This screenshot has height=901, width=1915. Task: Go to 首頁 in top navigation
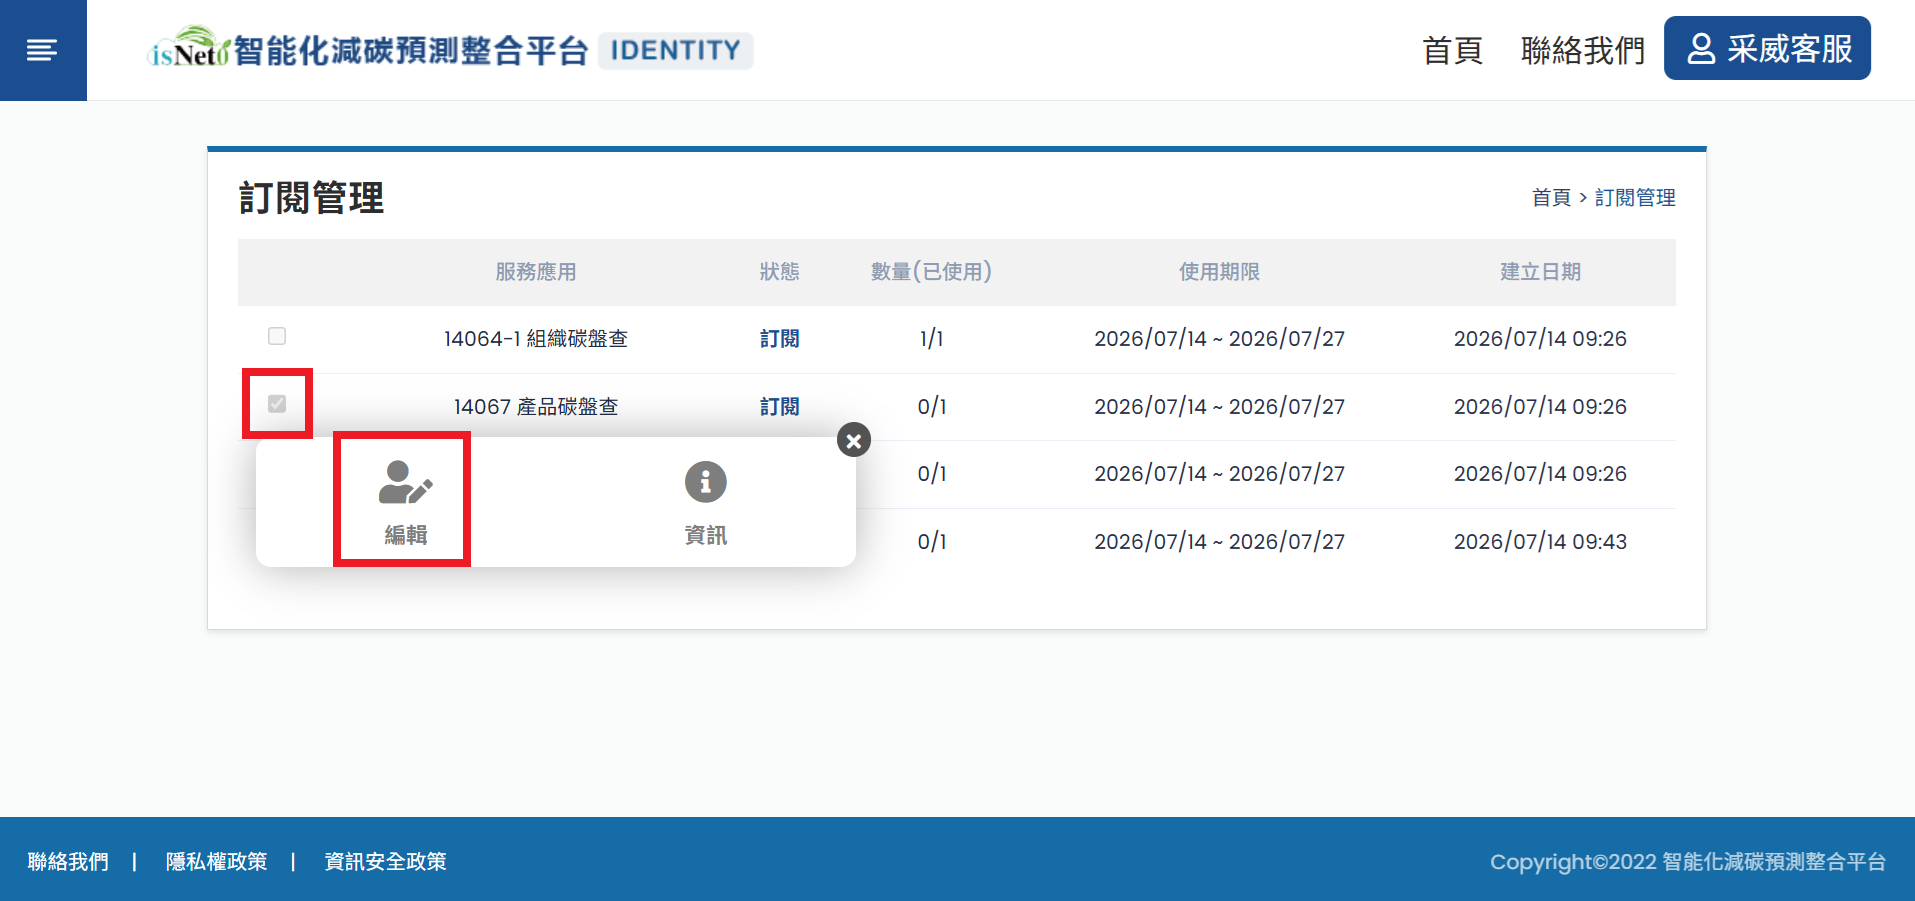pos(1452,50)
